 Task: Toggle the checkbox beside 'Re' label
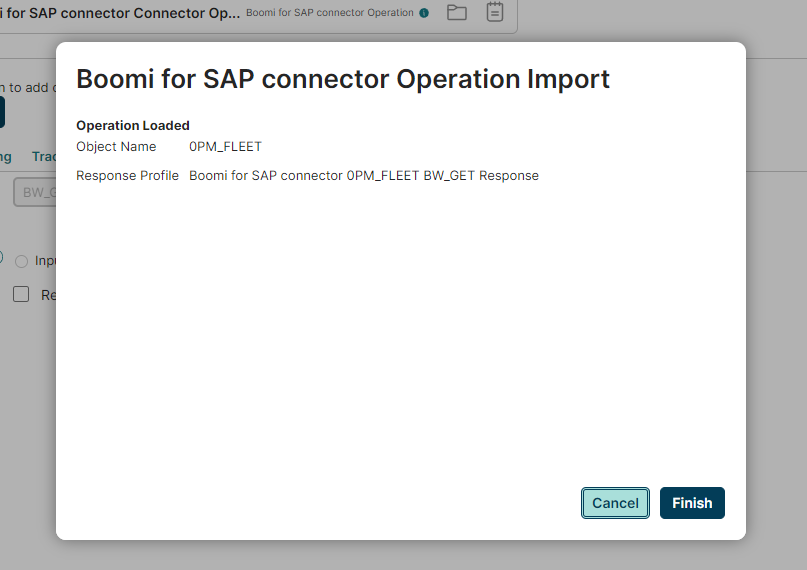pyautogui.click(x=21, y=294)
